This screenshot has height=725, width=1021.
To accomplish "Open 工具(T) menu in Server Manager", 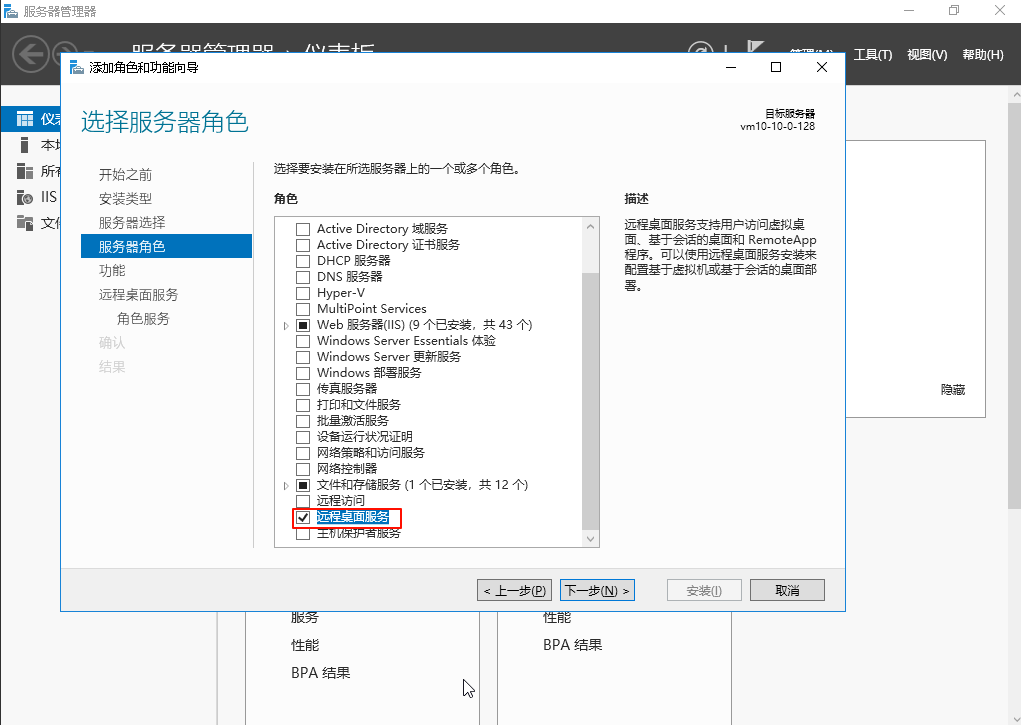I will tap(873, 55).
